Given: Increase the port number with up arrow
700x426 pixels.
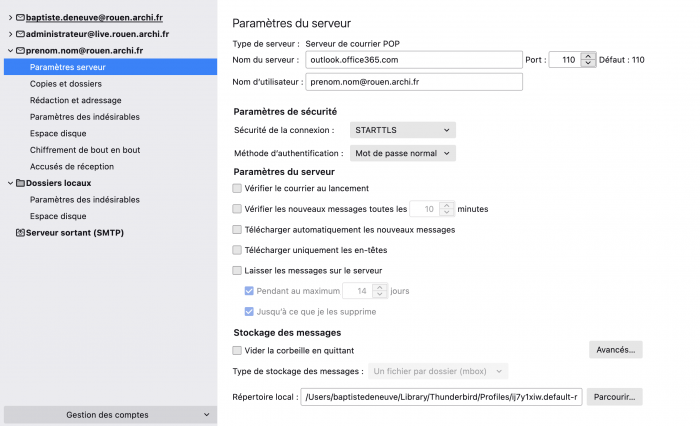Looking at the screenshot, I should [588, 56].
